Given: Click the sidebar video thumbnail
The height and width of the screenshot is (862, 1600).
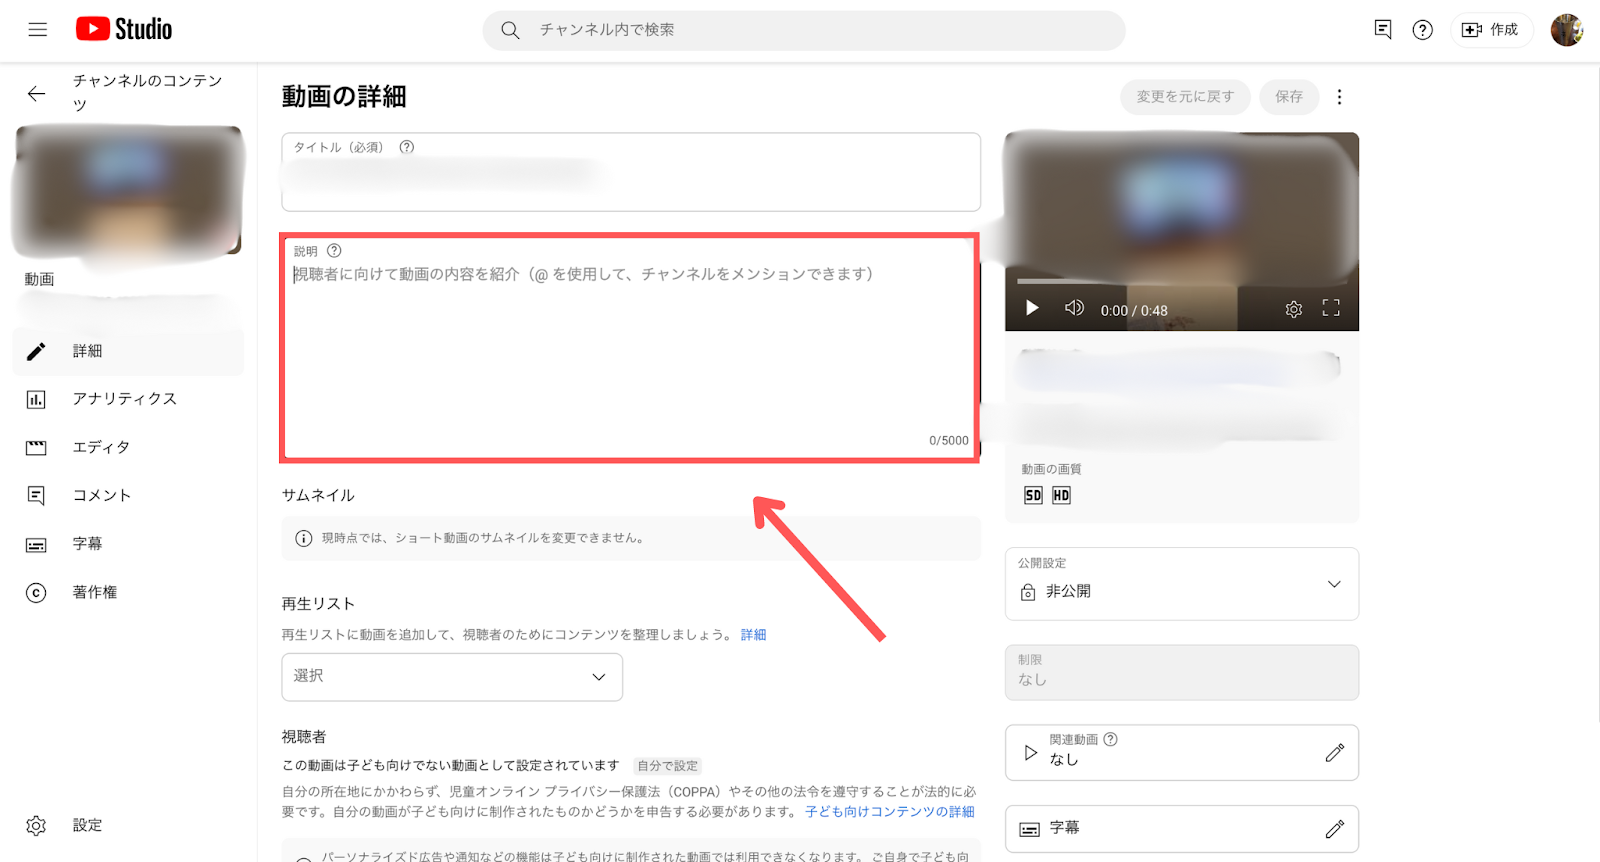Looking at the screenshot, I should [x=128, y=190].
